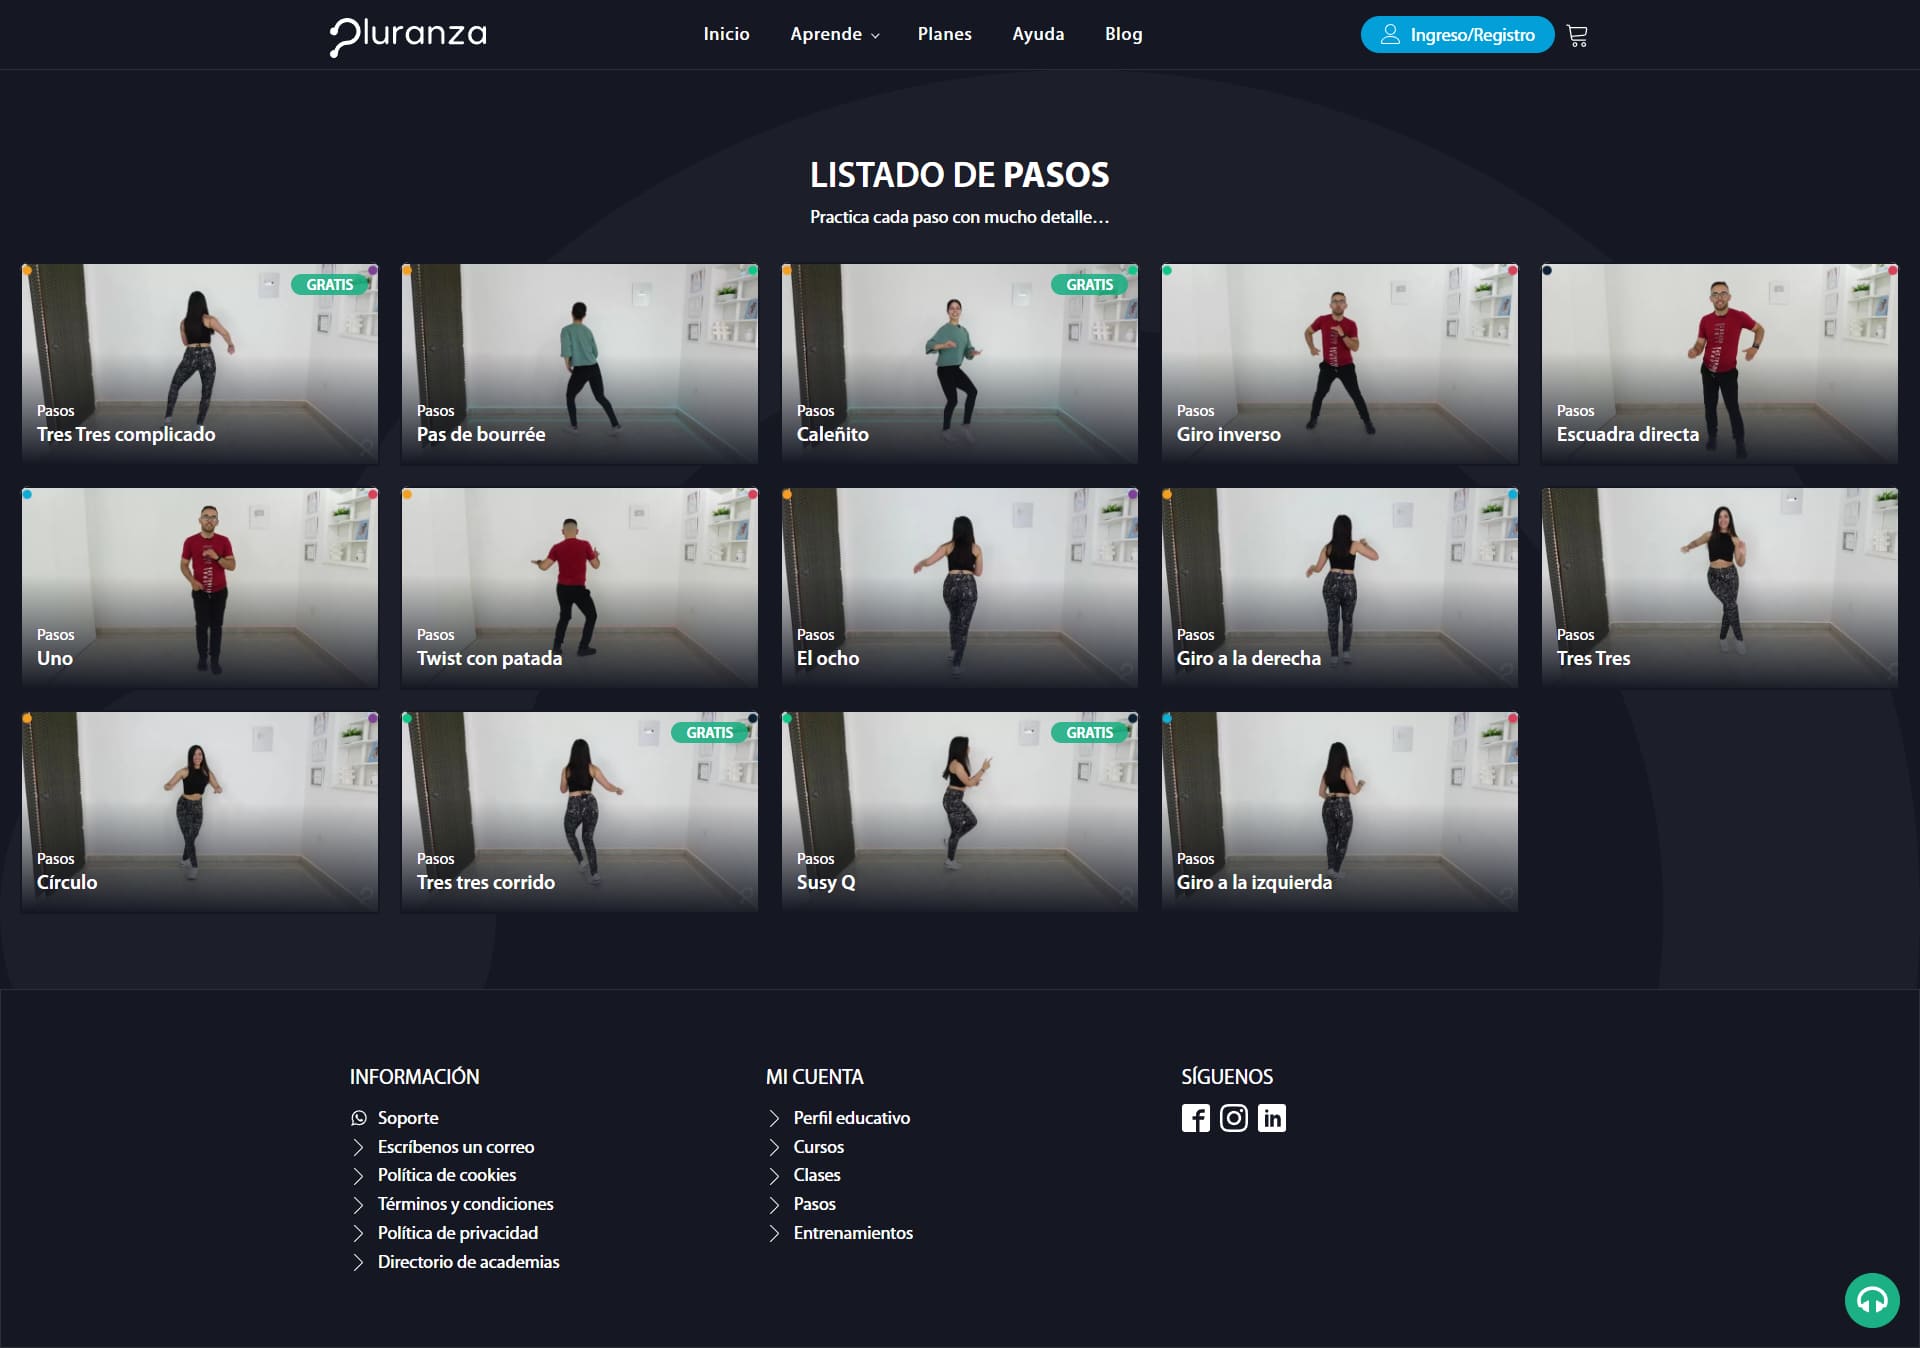The height and width of the screenshot is (1348, 1920).
Task: Click the Soporte footer link
Action: [408, 1118]
